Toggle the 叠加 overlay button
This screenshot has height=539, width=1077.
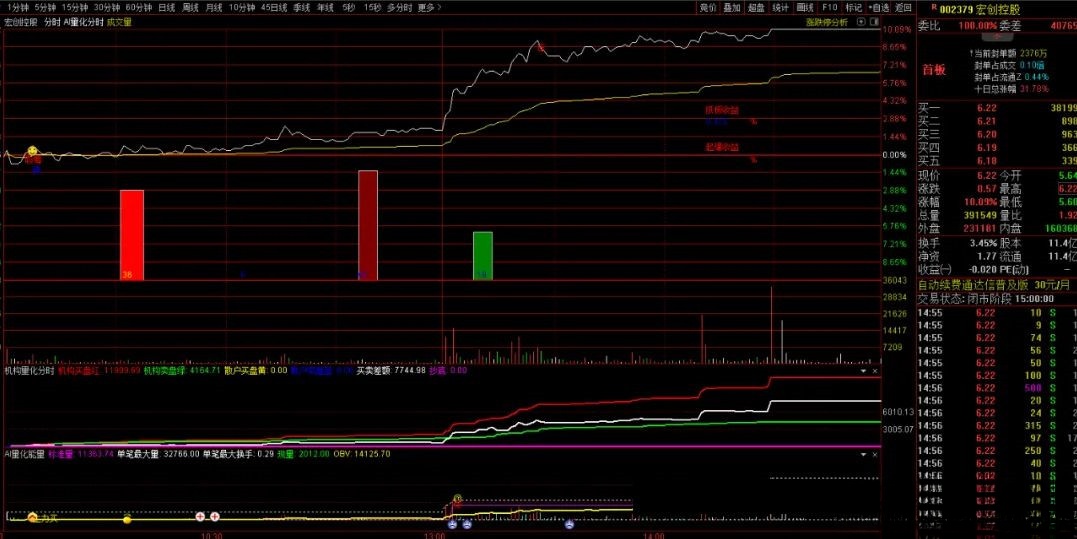point(732,7)
